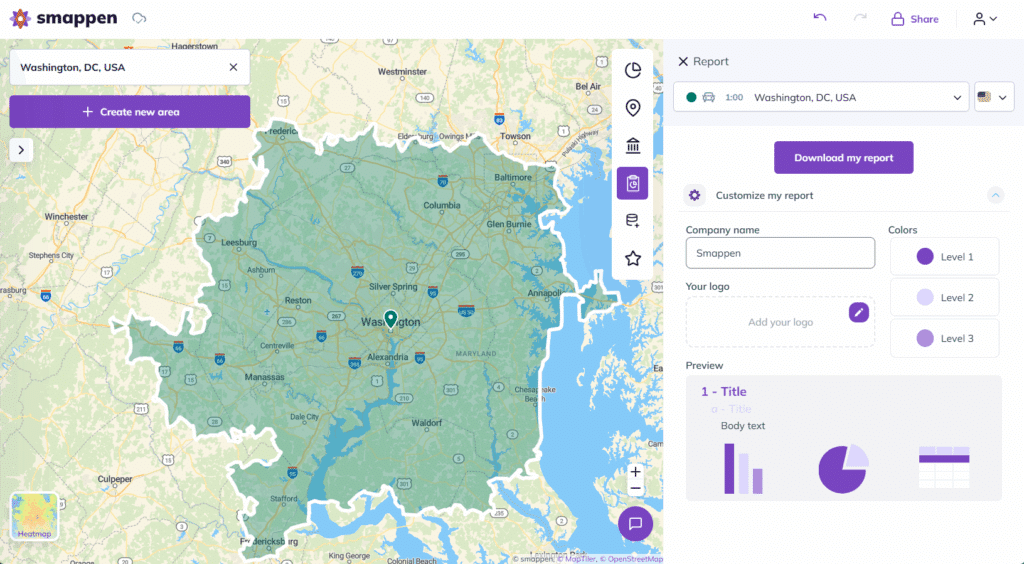
Task: Open the country flag dropdown
Action: coord(994,98)
